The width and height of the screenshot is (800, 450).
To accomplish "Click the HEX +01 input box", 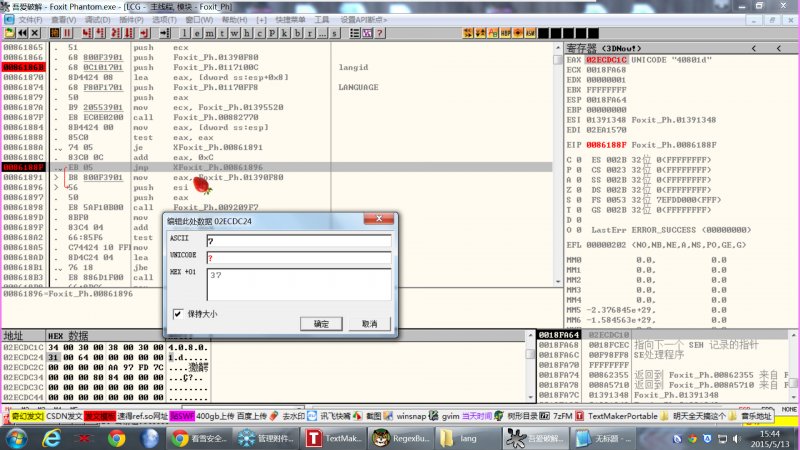I will coord(299,285).
